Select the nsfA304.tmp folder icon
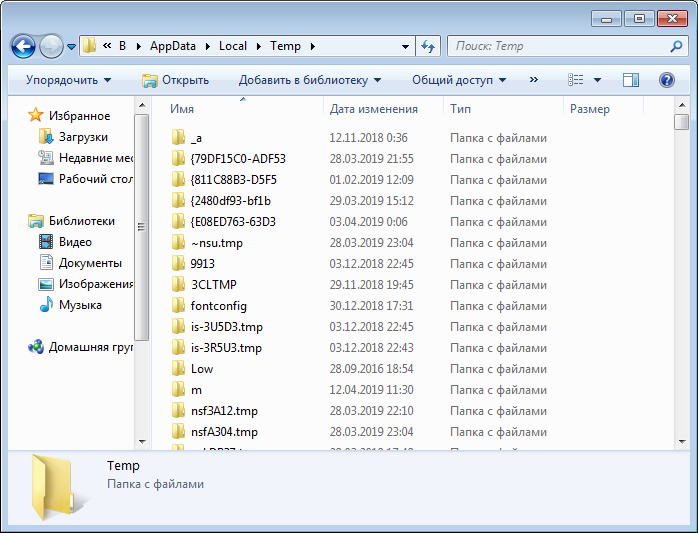This screenshot has width=698, height=533. [x=178, y=431]
